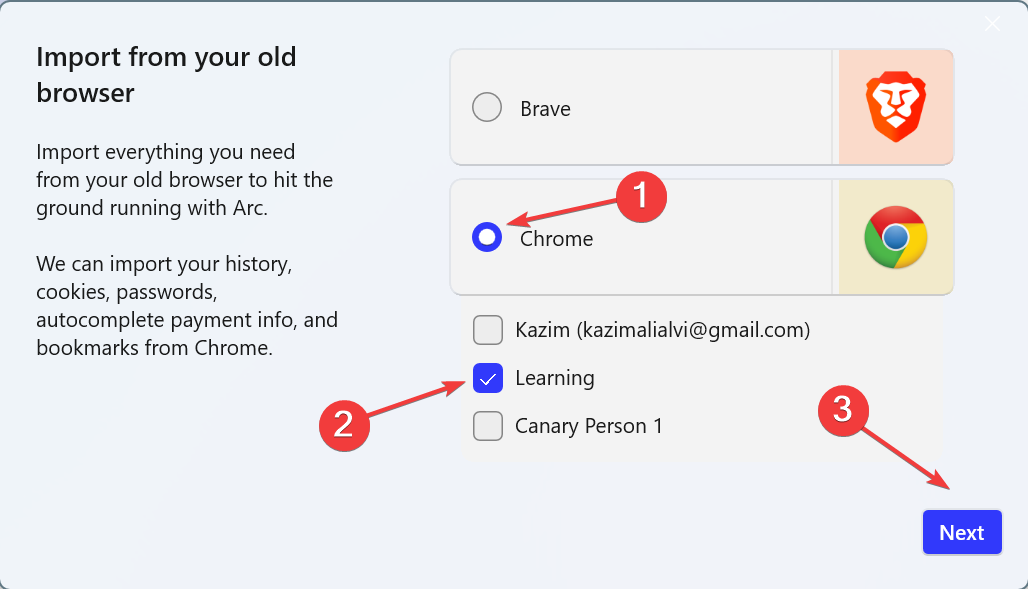Image resolution: width=1028 pixels, height=589 pixels.
Task: Click the hit the ground running paragraph
Action: tap(184, 180)
